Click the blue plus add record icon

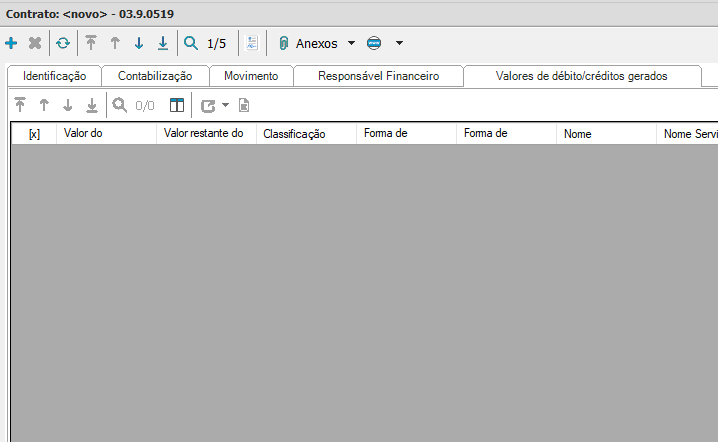(x=11, y=44)
